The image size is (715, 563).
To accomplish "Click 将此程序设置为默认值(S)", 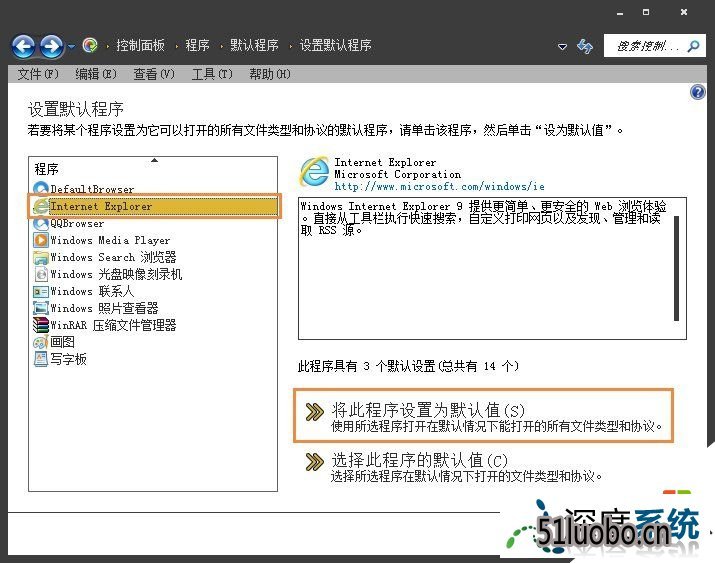I will click(x=427, y=410).
